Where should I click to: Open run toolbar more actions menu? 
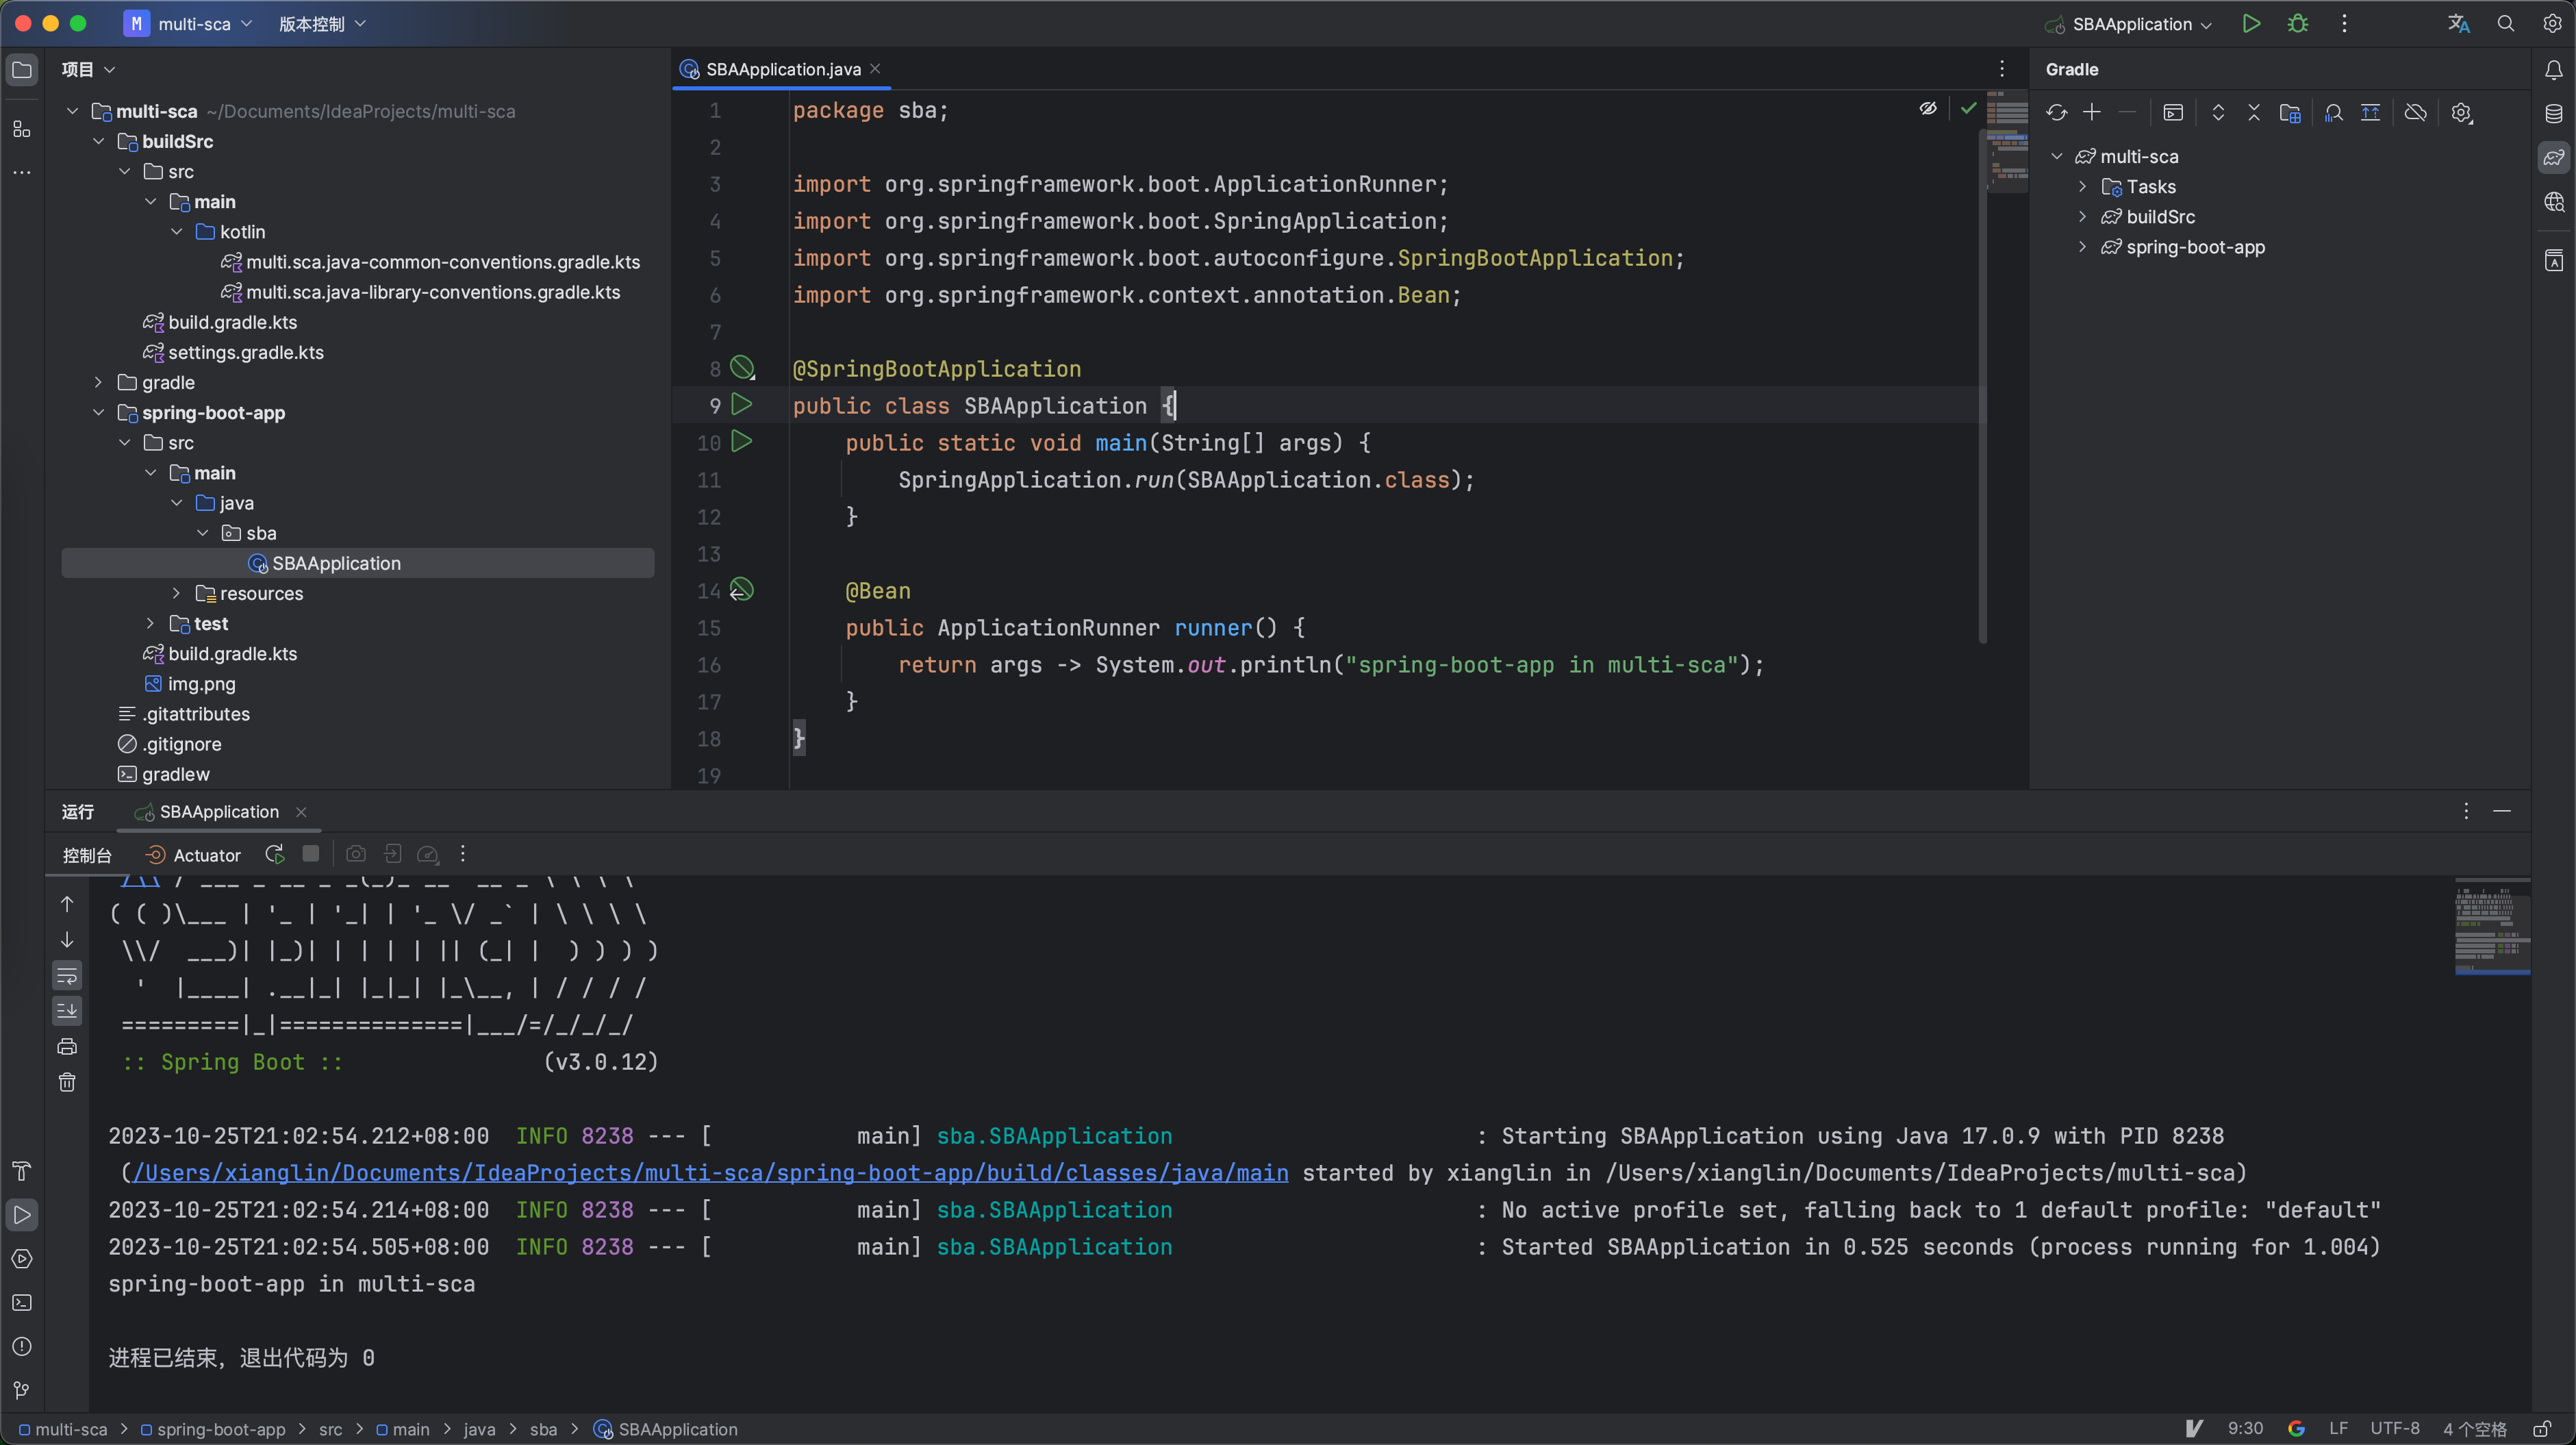[462, 854]
